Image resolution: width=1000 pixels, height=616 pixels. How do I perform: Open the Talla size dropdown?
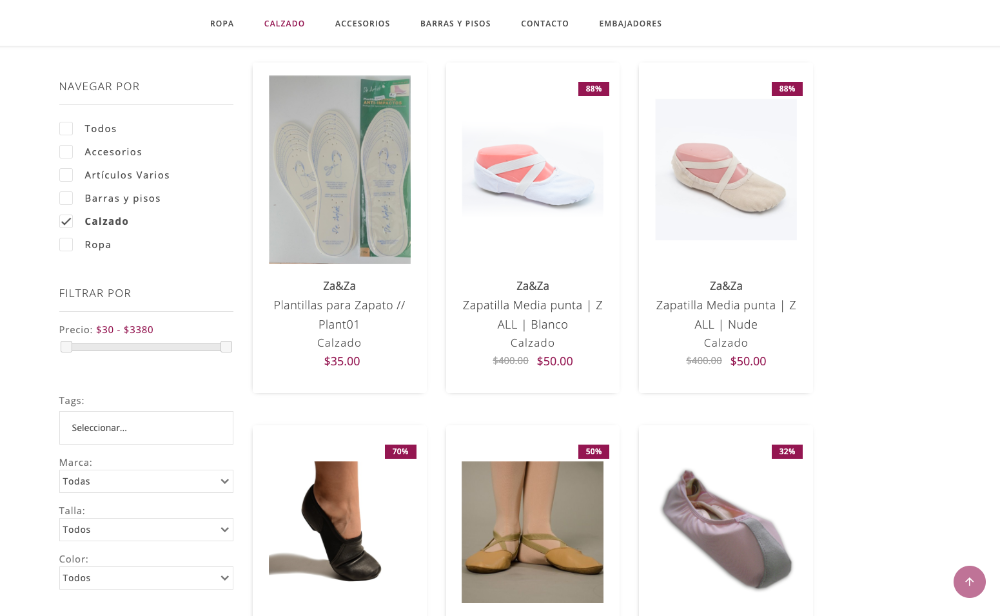coord(146,530)
